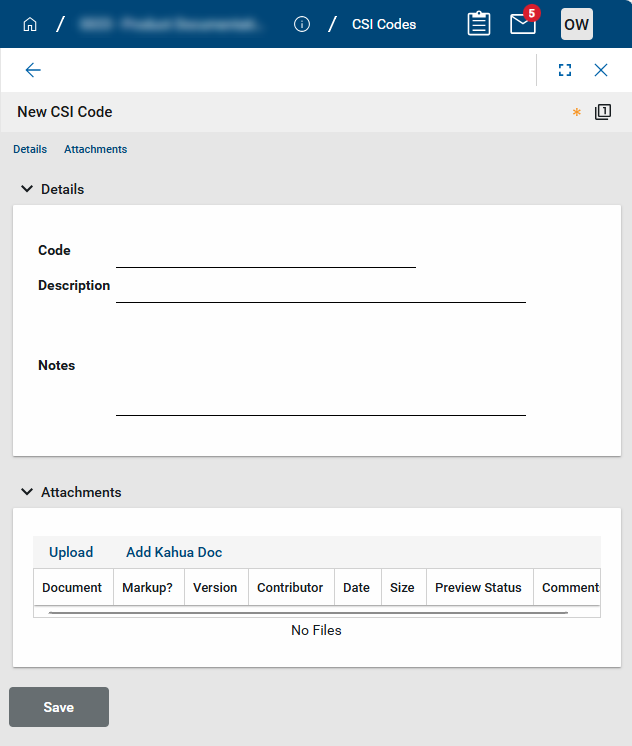Focus the Description text field
Viewport: 632px width, 746px height.
(320, 288)
